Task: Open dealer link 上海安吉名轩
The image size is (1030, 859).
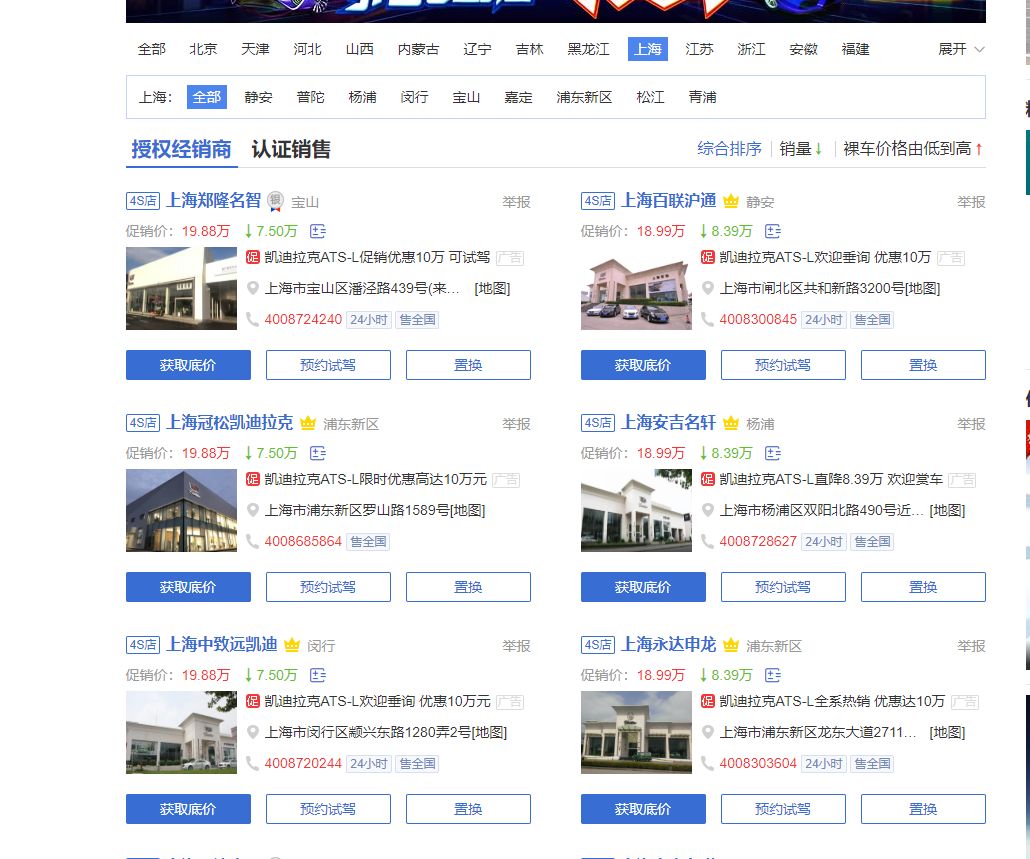Action: (x=669, y=422)
